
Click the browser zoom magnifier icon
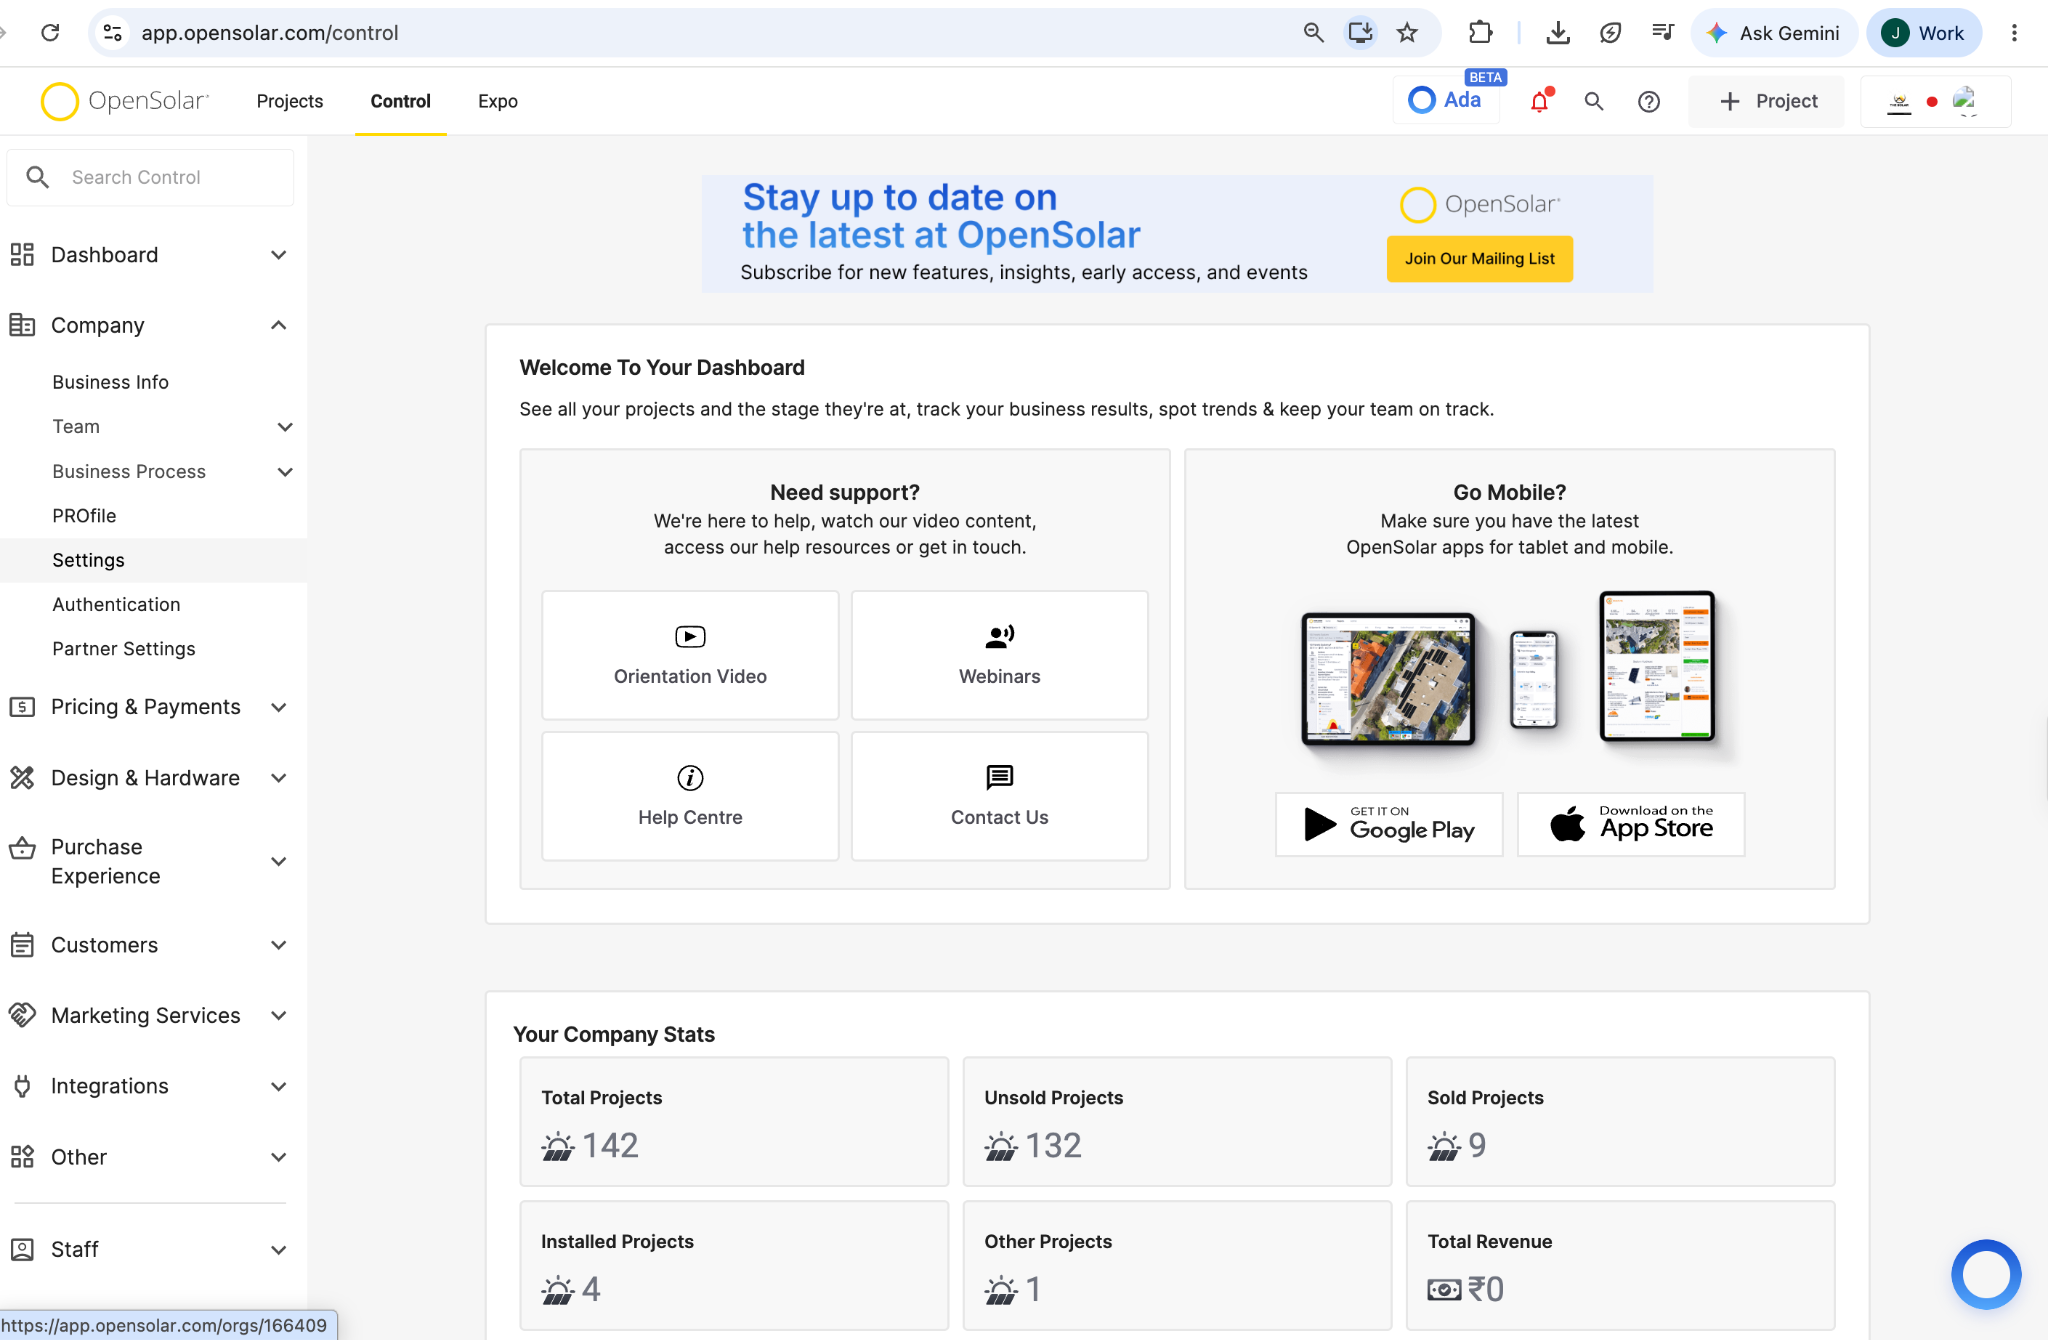click(x=1314, y=33)
